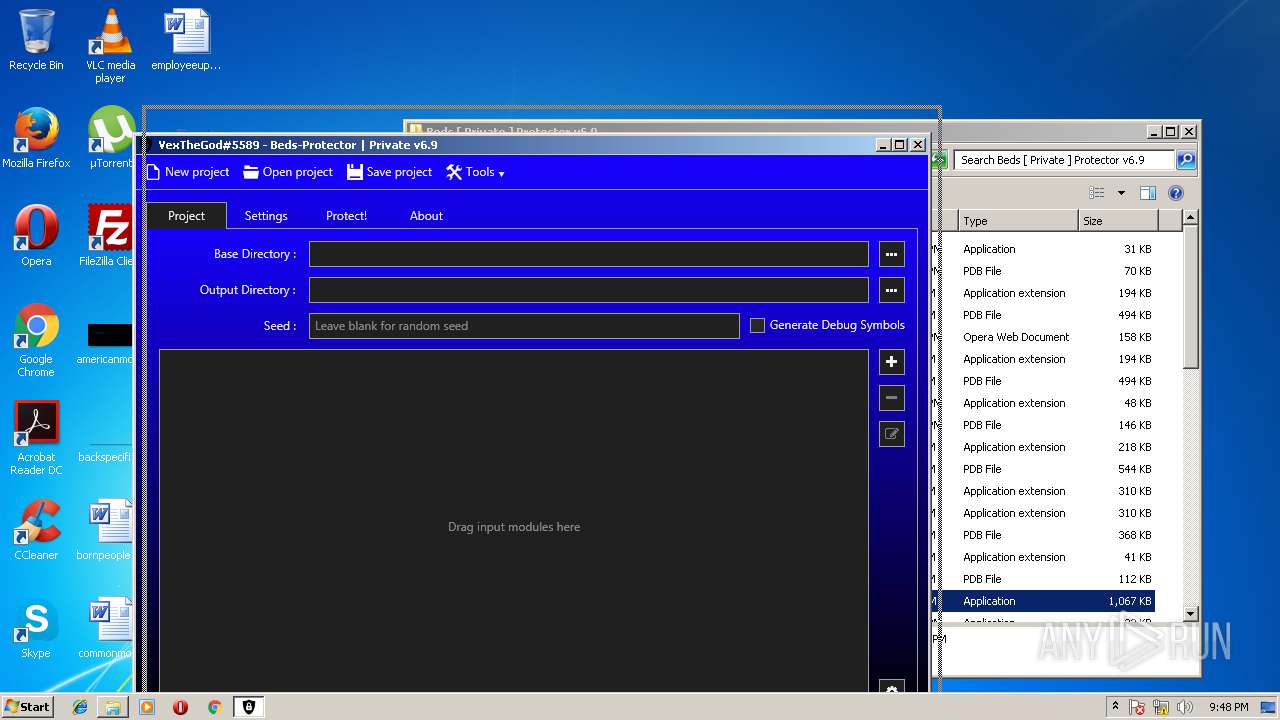Enable Generate Debug Symbols checkbox
Image resolution: width=1280 pixels, height=720 pixels.
click(757, 325)
